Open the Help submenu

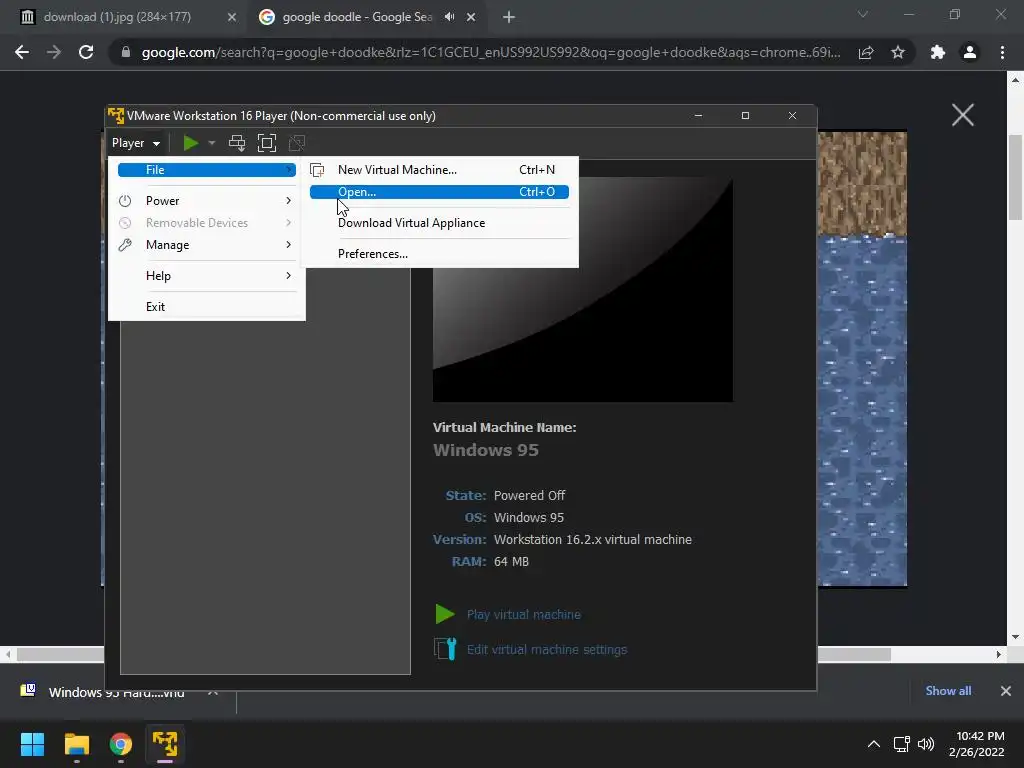pyautogui.click(x=206, y=276)
